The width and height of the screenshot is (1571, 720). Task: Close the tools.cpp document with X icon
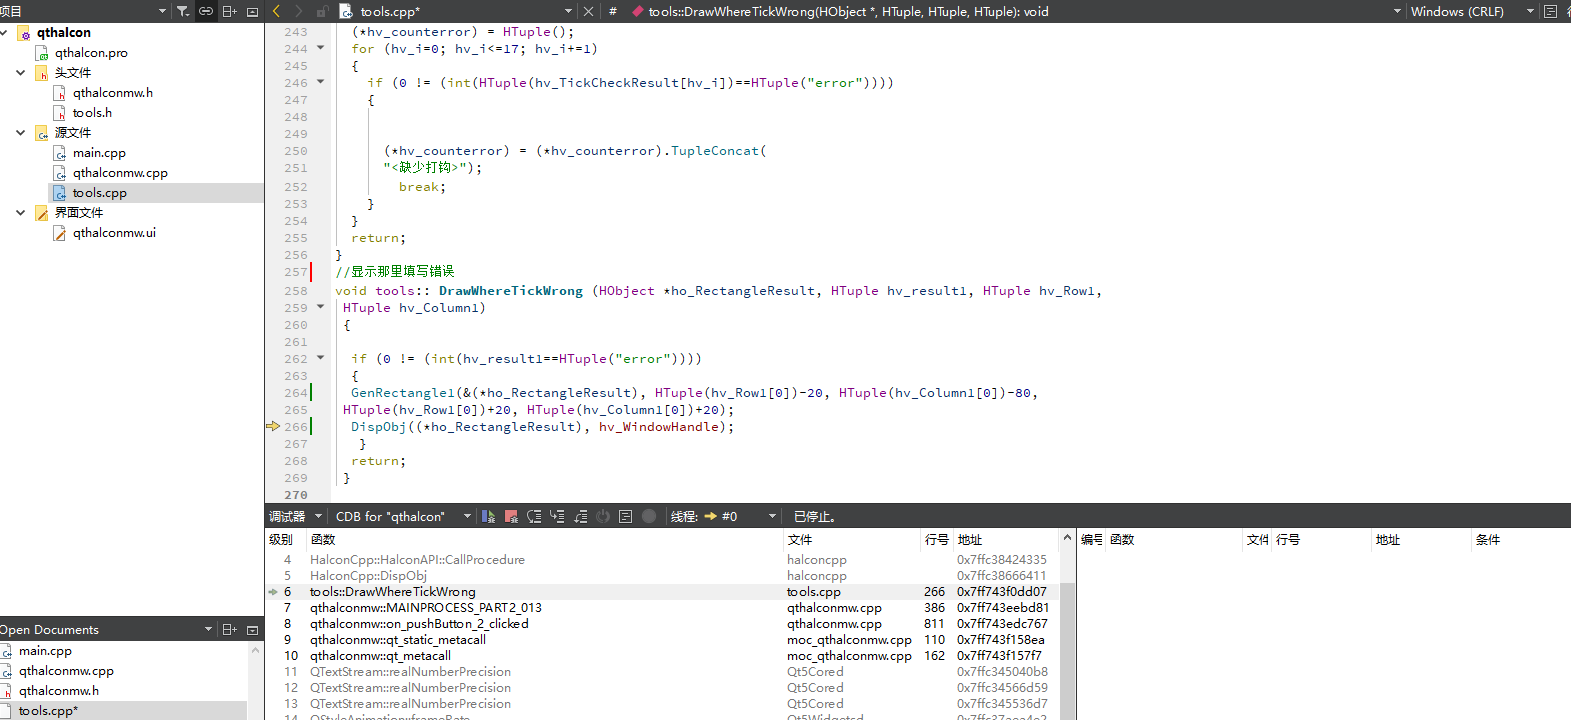588,11
